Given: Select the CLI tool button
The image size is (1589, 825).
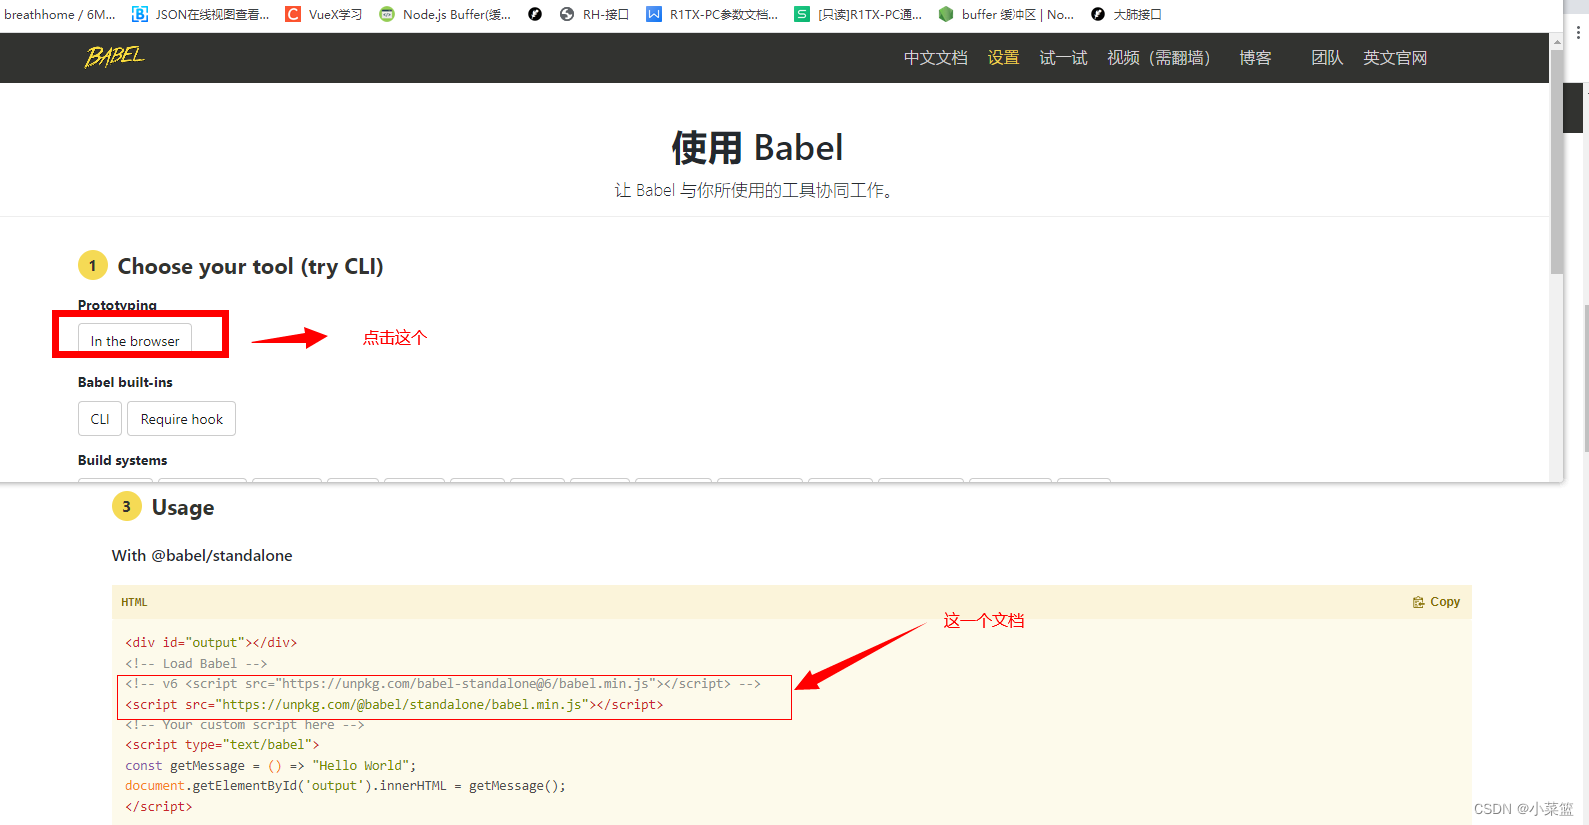Looking at the screenshot, I should click(100, 419).
